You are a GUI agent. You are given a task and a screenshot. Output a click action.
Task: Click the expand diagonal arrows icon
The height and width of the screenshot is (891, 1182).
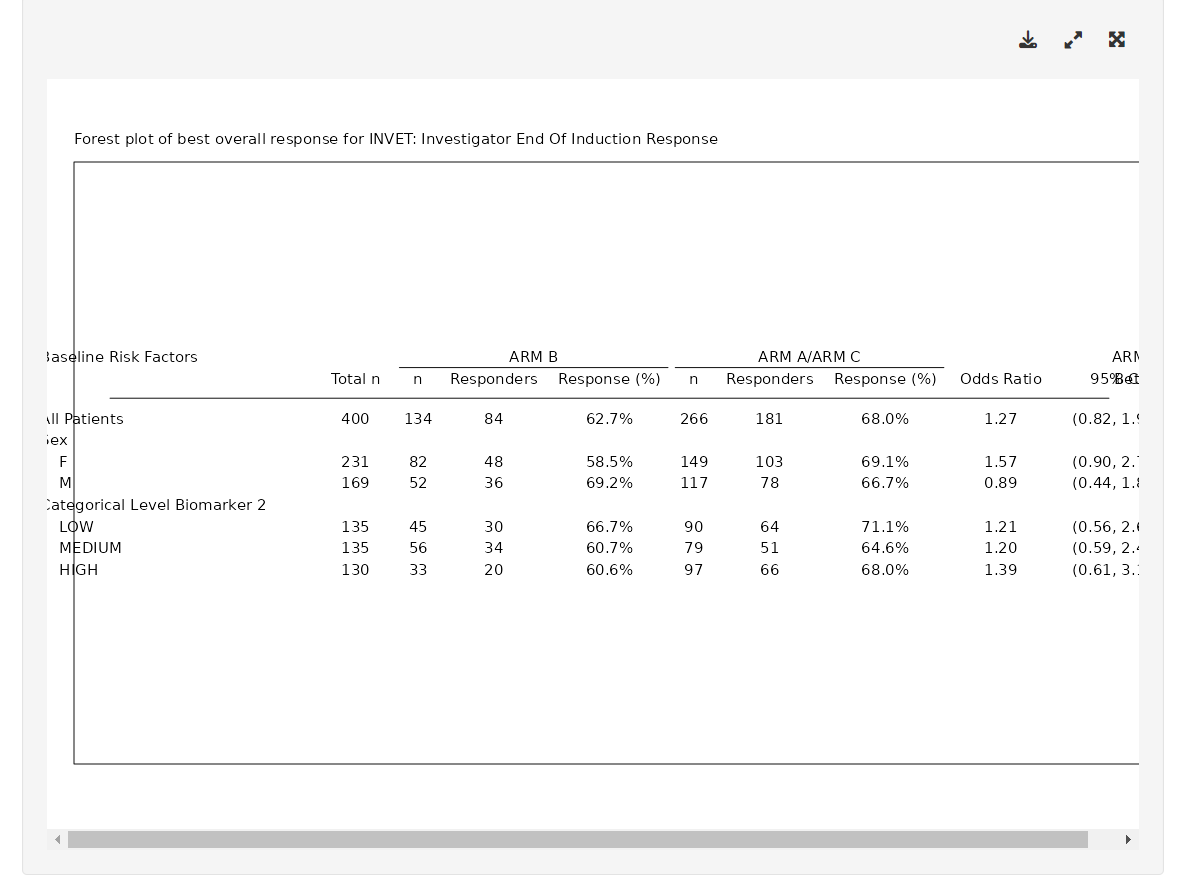tap(1073, 40)
